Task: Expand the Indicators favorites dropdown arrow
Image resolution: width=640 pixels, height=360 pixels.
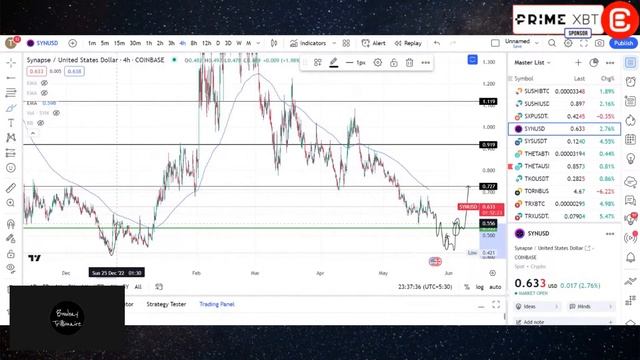Action: coord(334,43)
